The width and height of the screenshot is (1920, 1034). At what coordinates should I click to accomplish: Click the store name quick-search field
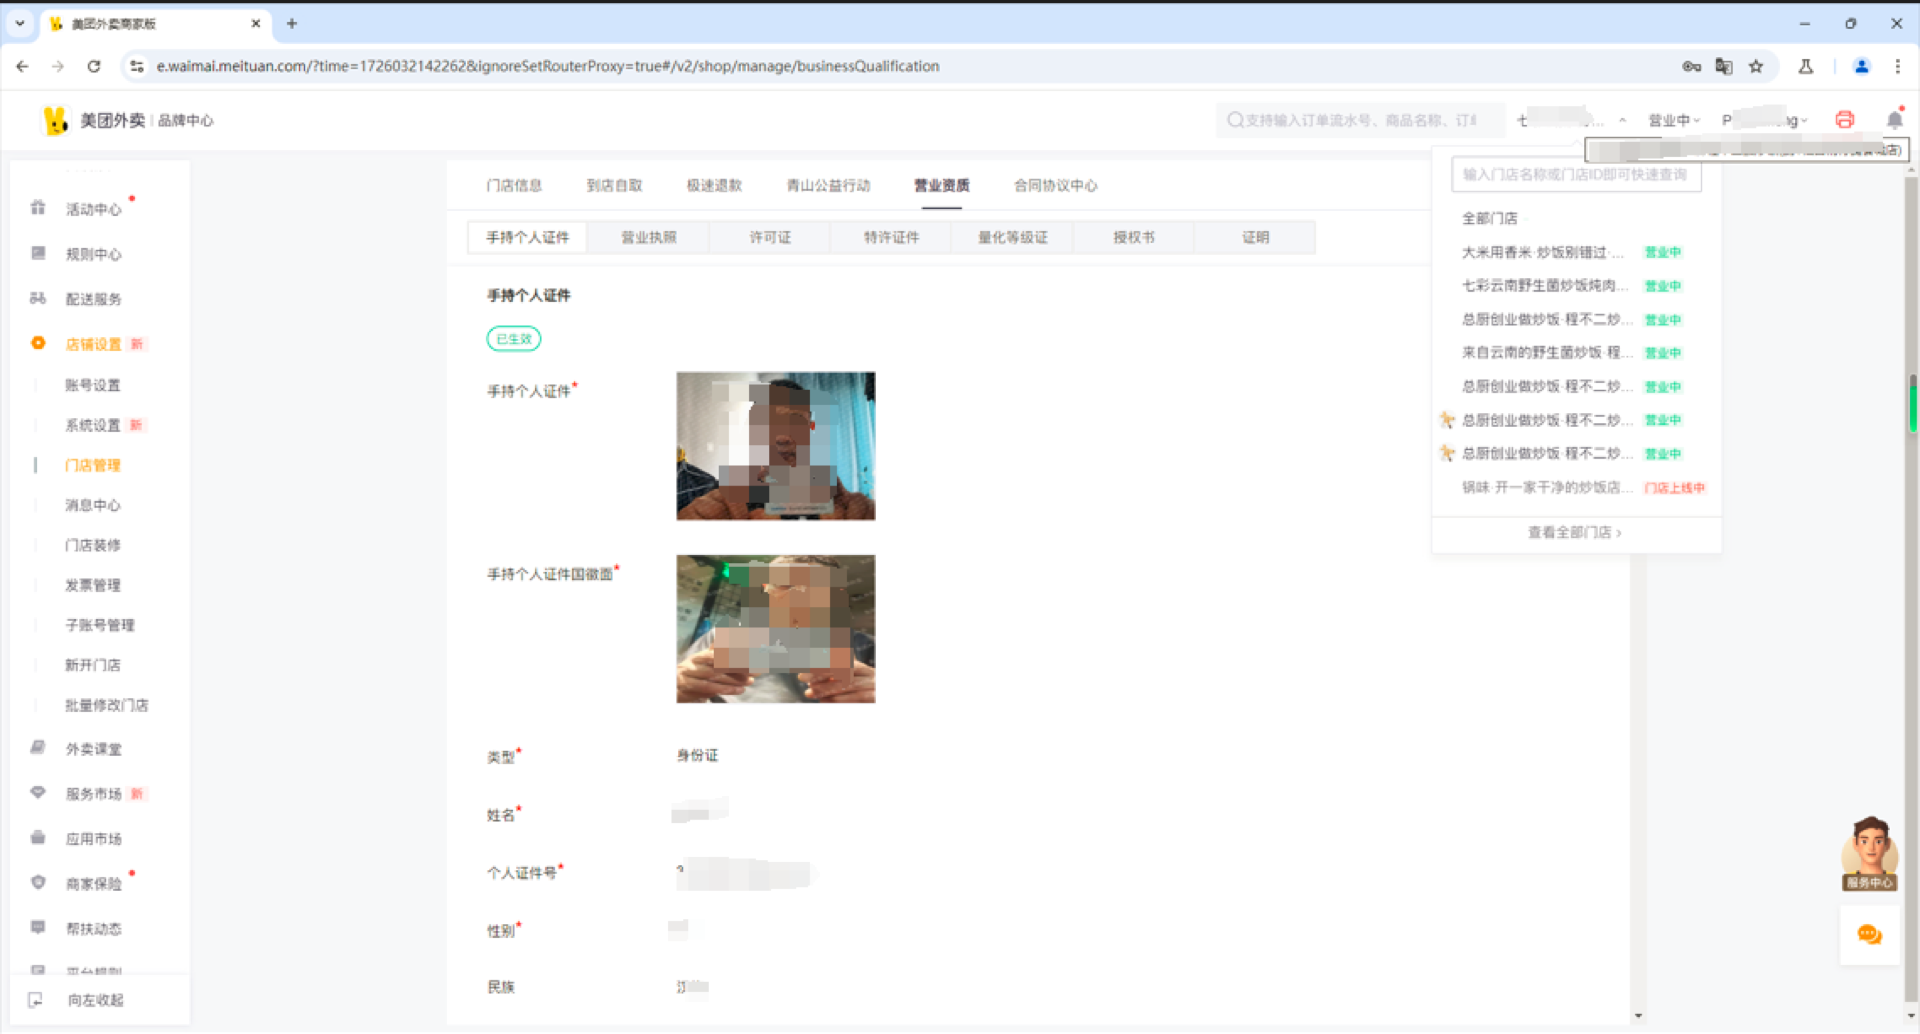1576,174
